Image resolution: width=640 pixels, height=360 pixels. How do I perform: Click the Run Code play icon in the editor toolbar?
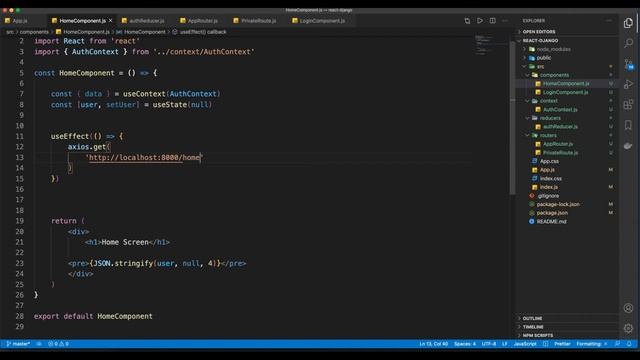pyautogui.click(x=480, y=20)
